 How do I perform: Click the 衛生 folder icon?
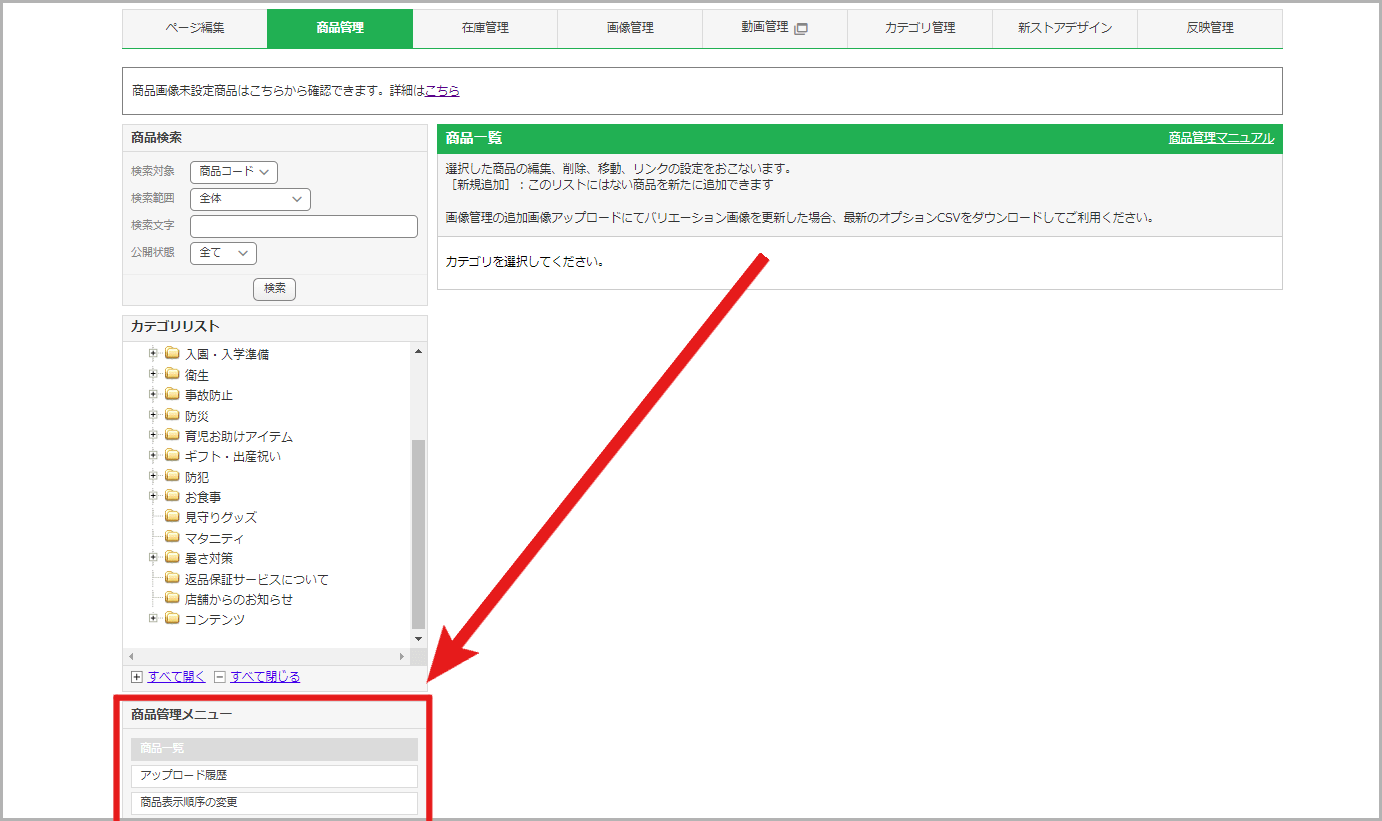[172, 374]
